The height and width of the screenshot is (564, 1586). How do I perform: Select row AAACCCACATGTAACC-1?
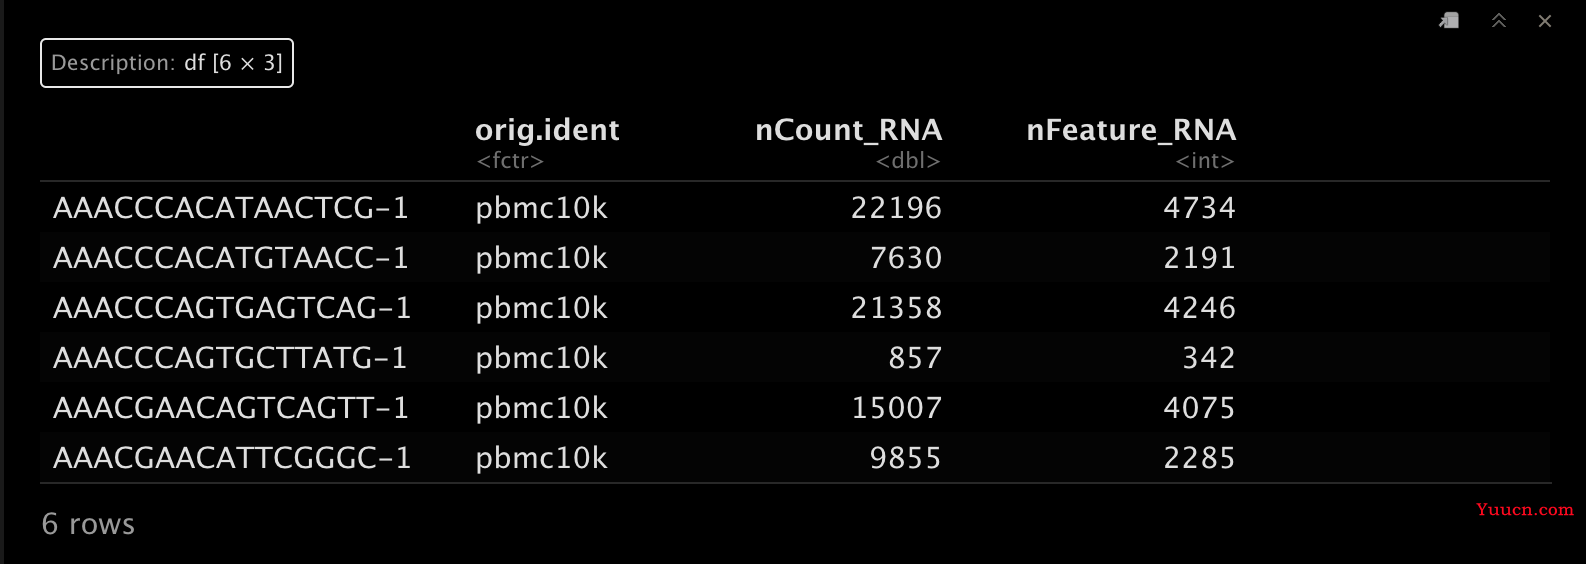click(795, 257)
